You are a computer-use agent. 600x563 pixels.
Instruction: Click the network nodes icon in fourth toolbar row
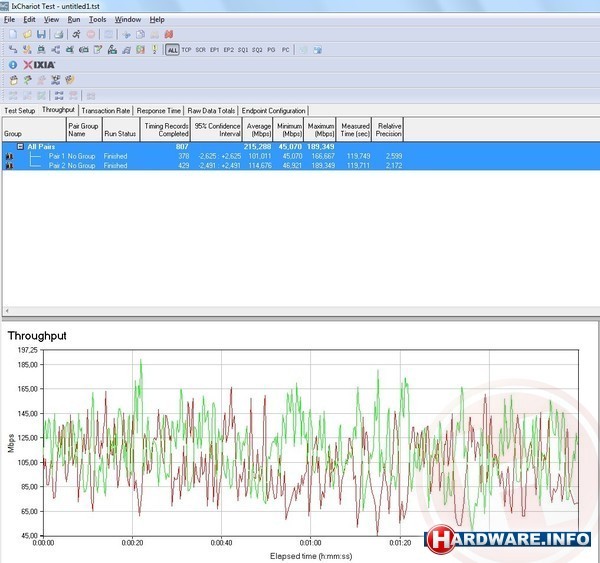click(x=55, y=80)
